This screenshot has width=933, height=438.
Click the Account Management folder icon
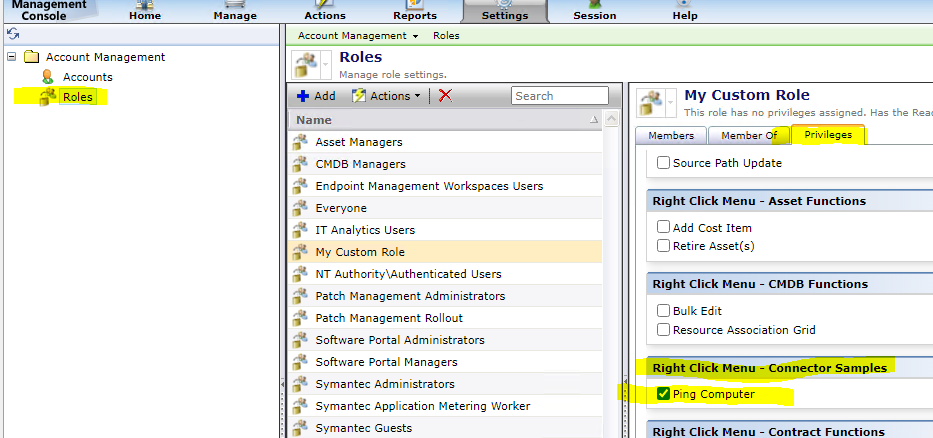[31, 57]
